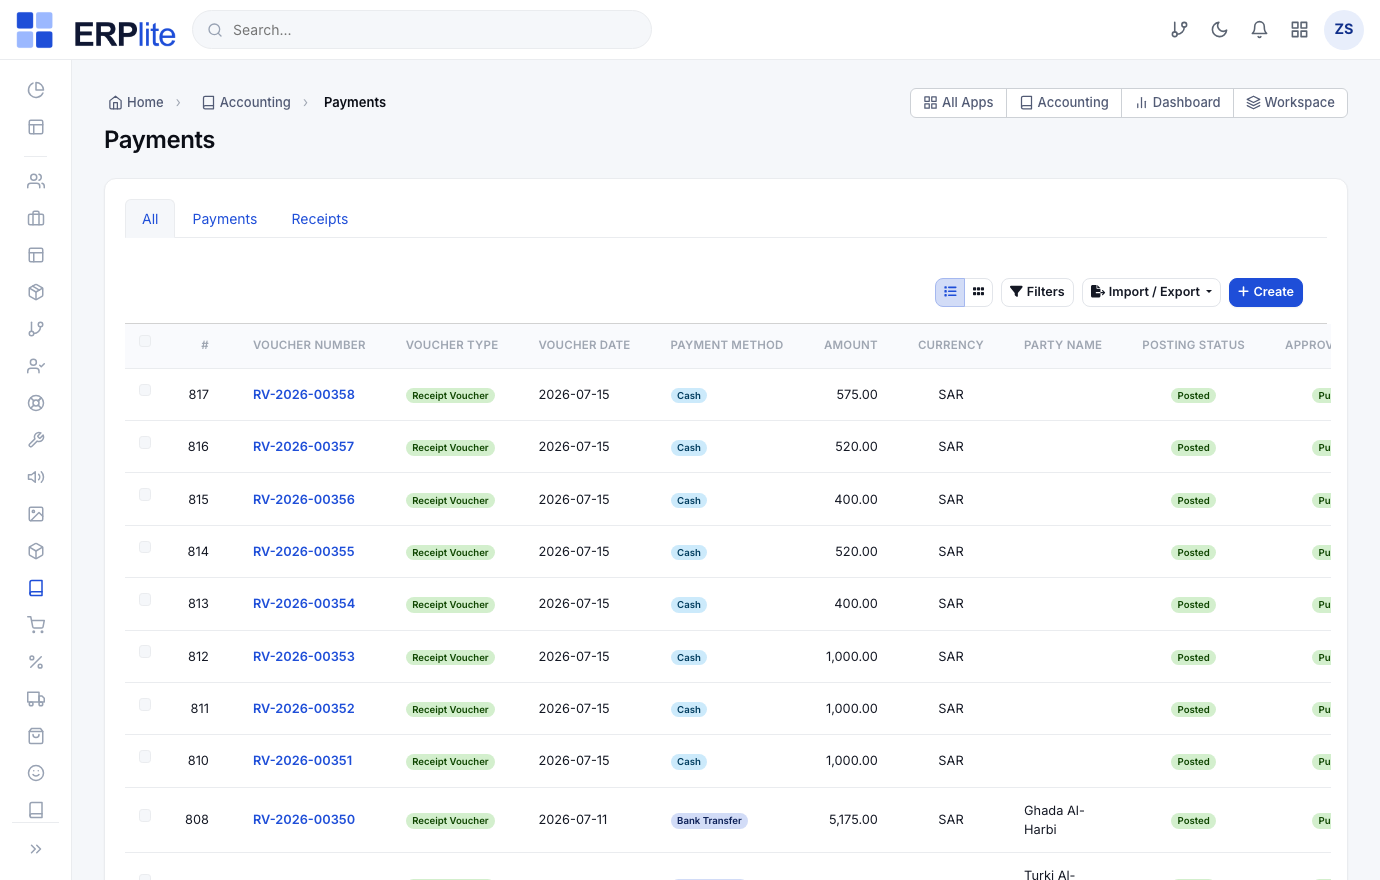Open the Filters panel
Image resolution: width=1380 pixels, height=880 pixels.
pos(1037,292)
